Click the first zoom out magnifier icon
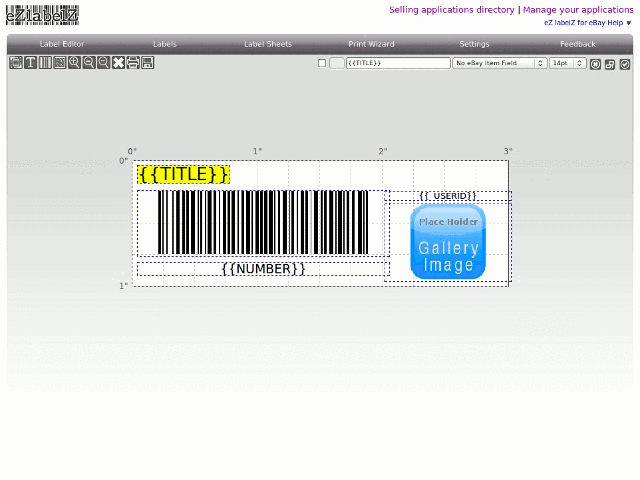Screen dimensions: 640x480 click(x=89, y=63)
